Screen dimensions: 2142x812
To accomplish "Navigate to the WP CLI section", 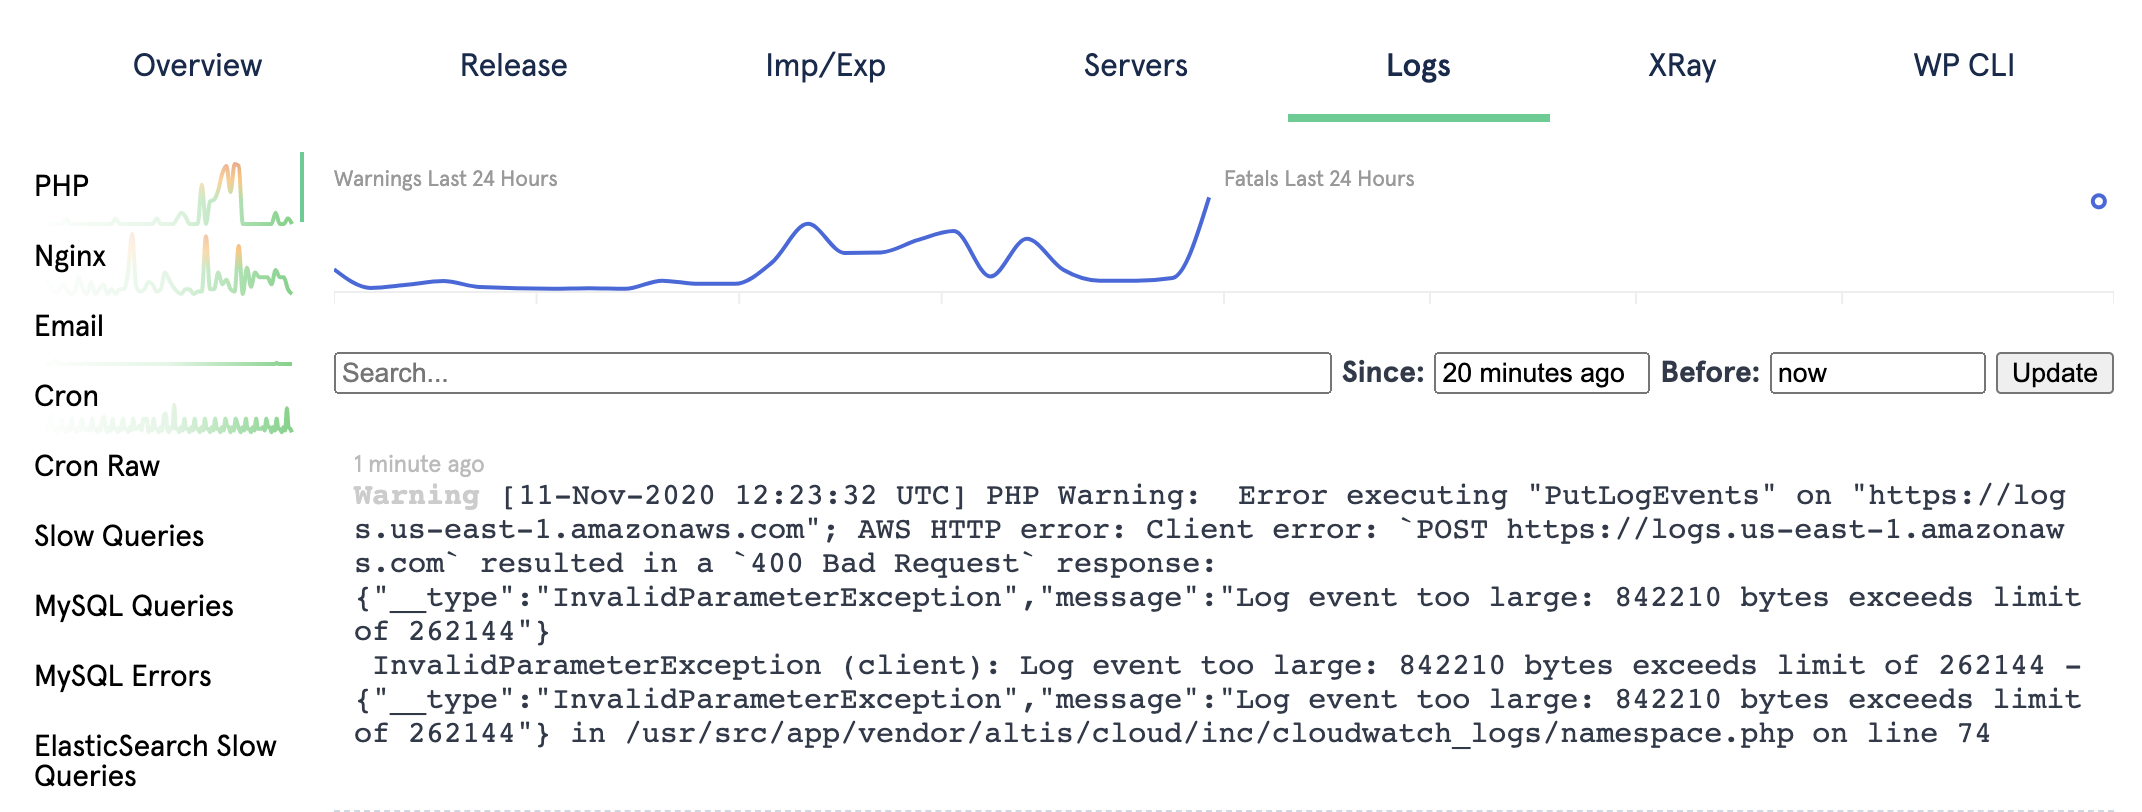I will pyautogui.click(x=1965, y=65).
